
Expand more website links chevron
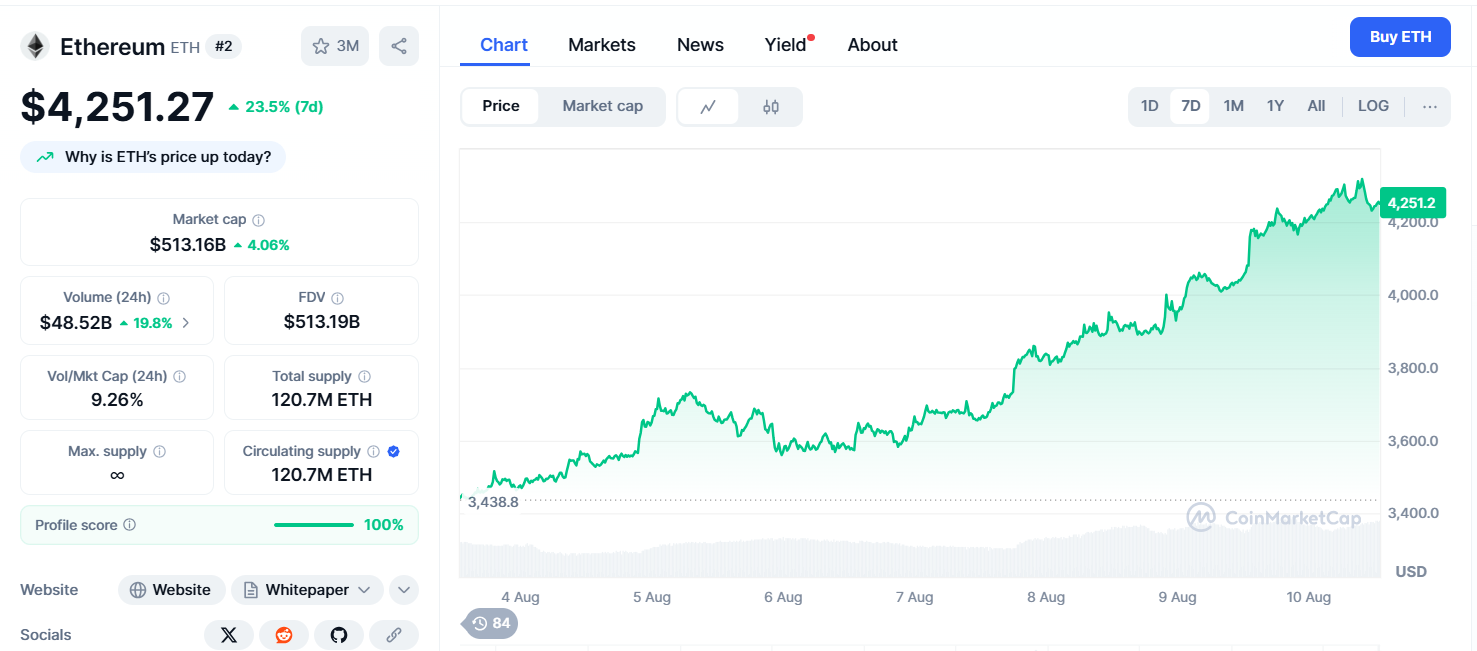pyautogui.click(x=404, y=590)
